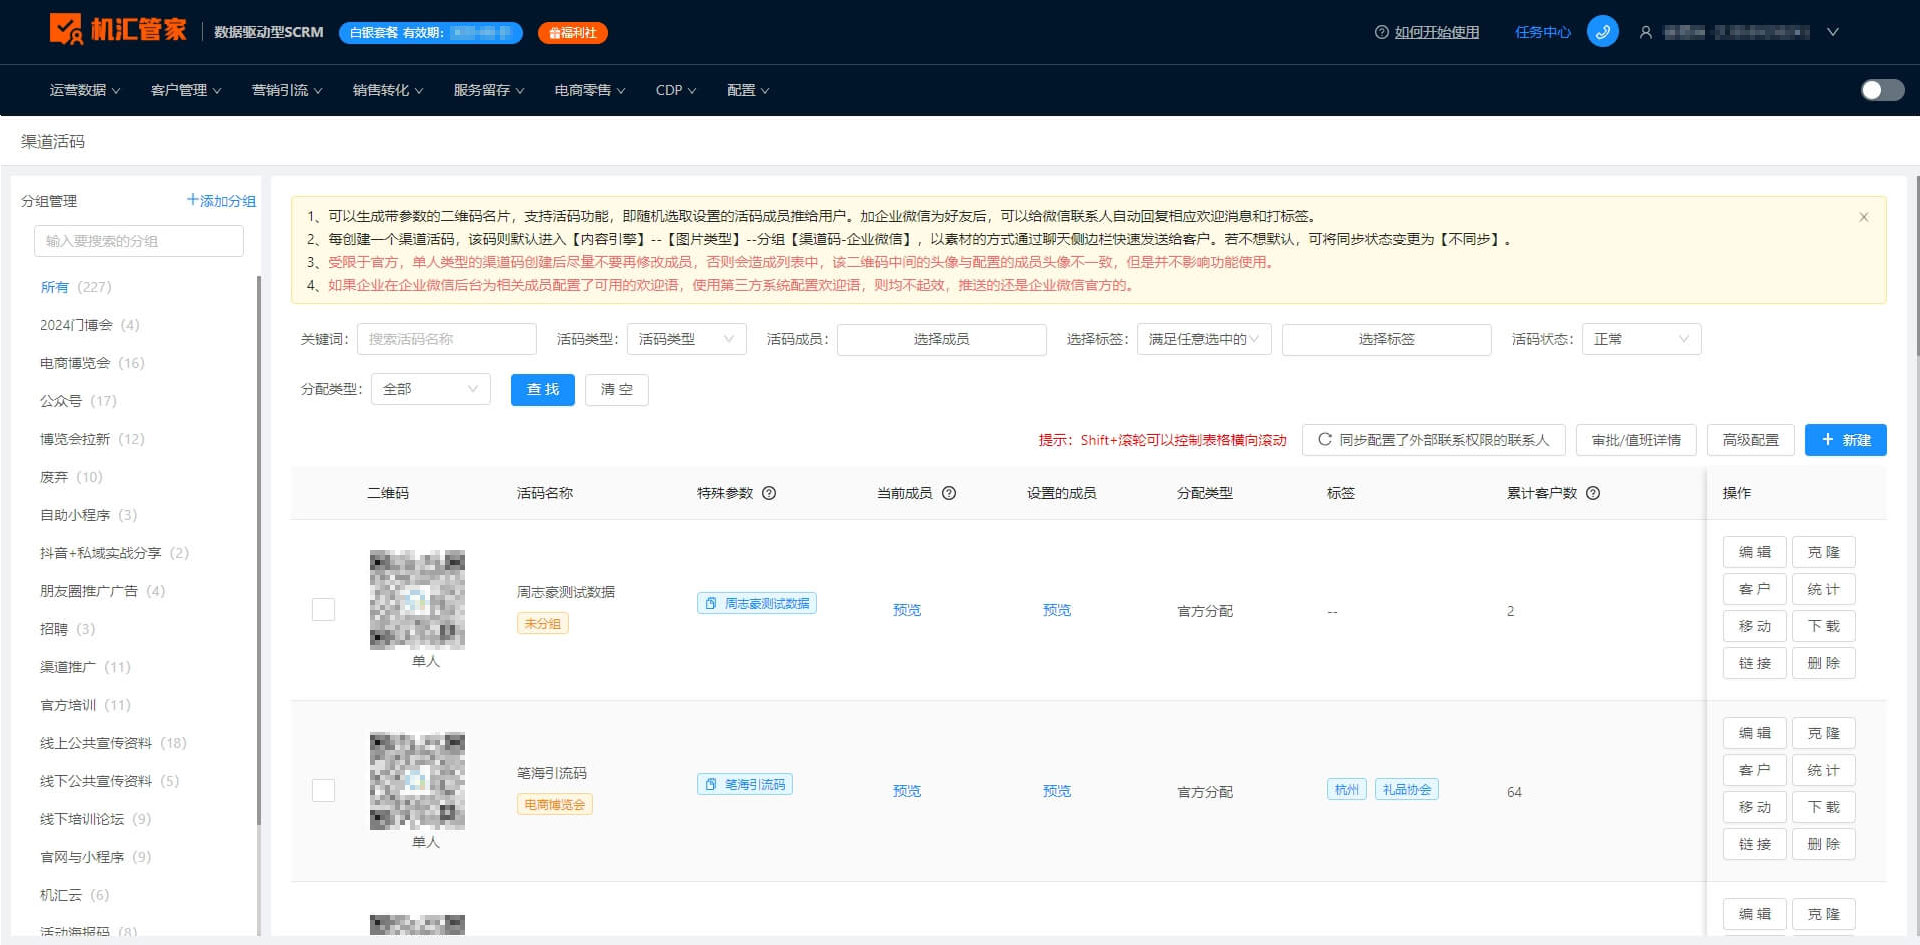Click copy icon in 笔海引流码 parameter tag
The height and width of the screenshot is (945, 1920).
pos(711,784)
